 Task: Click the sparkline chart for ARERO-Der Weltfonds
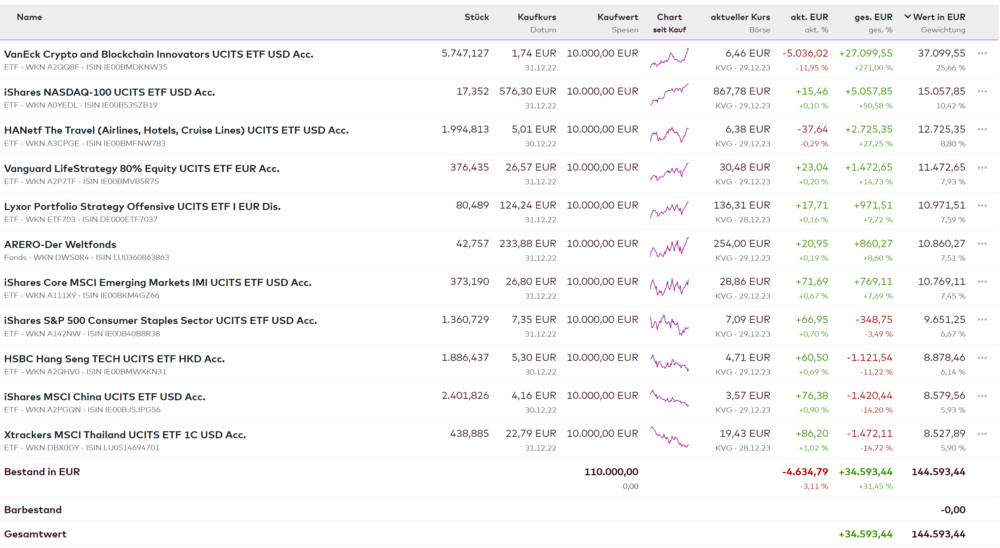(x=669, y=248)
